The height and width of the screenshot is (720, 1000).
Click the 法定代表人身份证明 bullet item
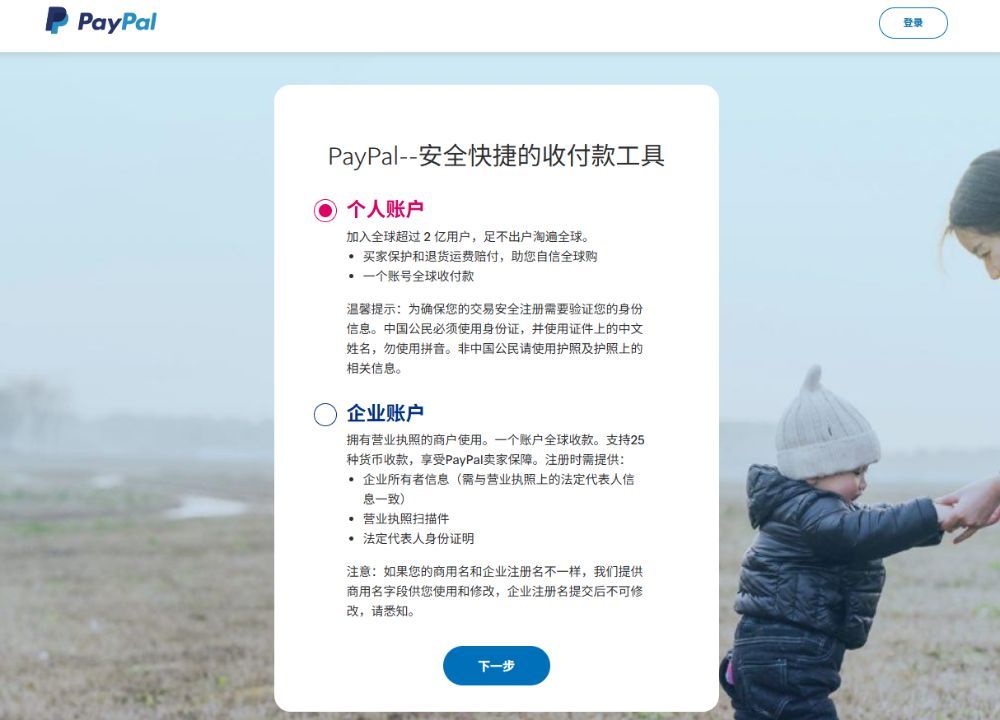pos(418,538)
